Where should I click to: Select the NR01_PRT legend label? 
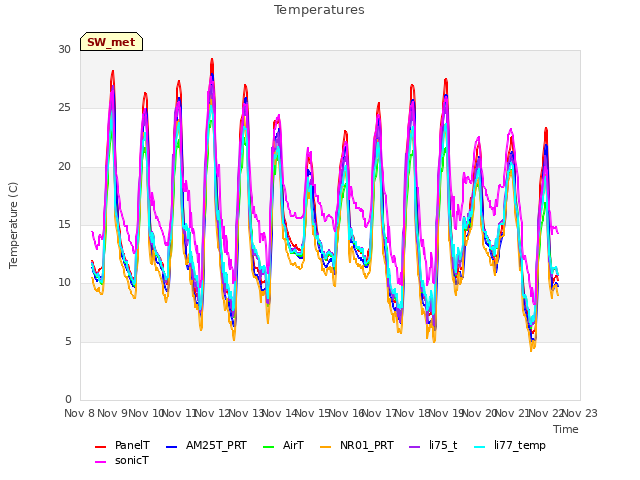click(367, 445)
